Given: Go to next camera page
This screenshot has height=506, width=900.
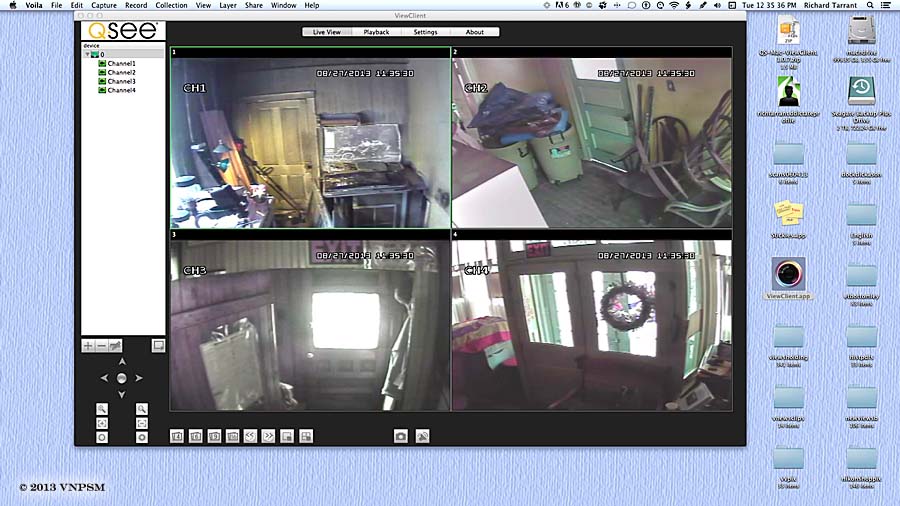Looking at the screenshot, I should coord(269,437).
